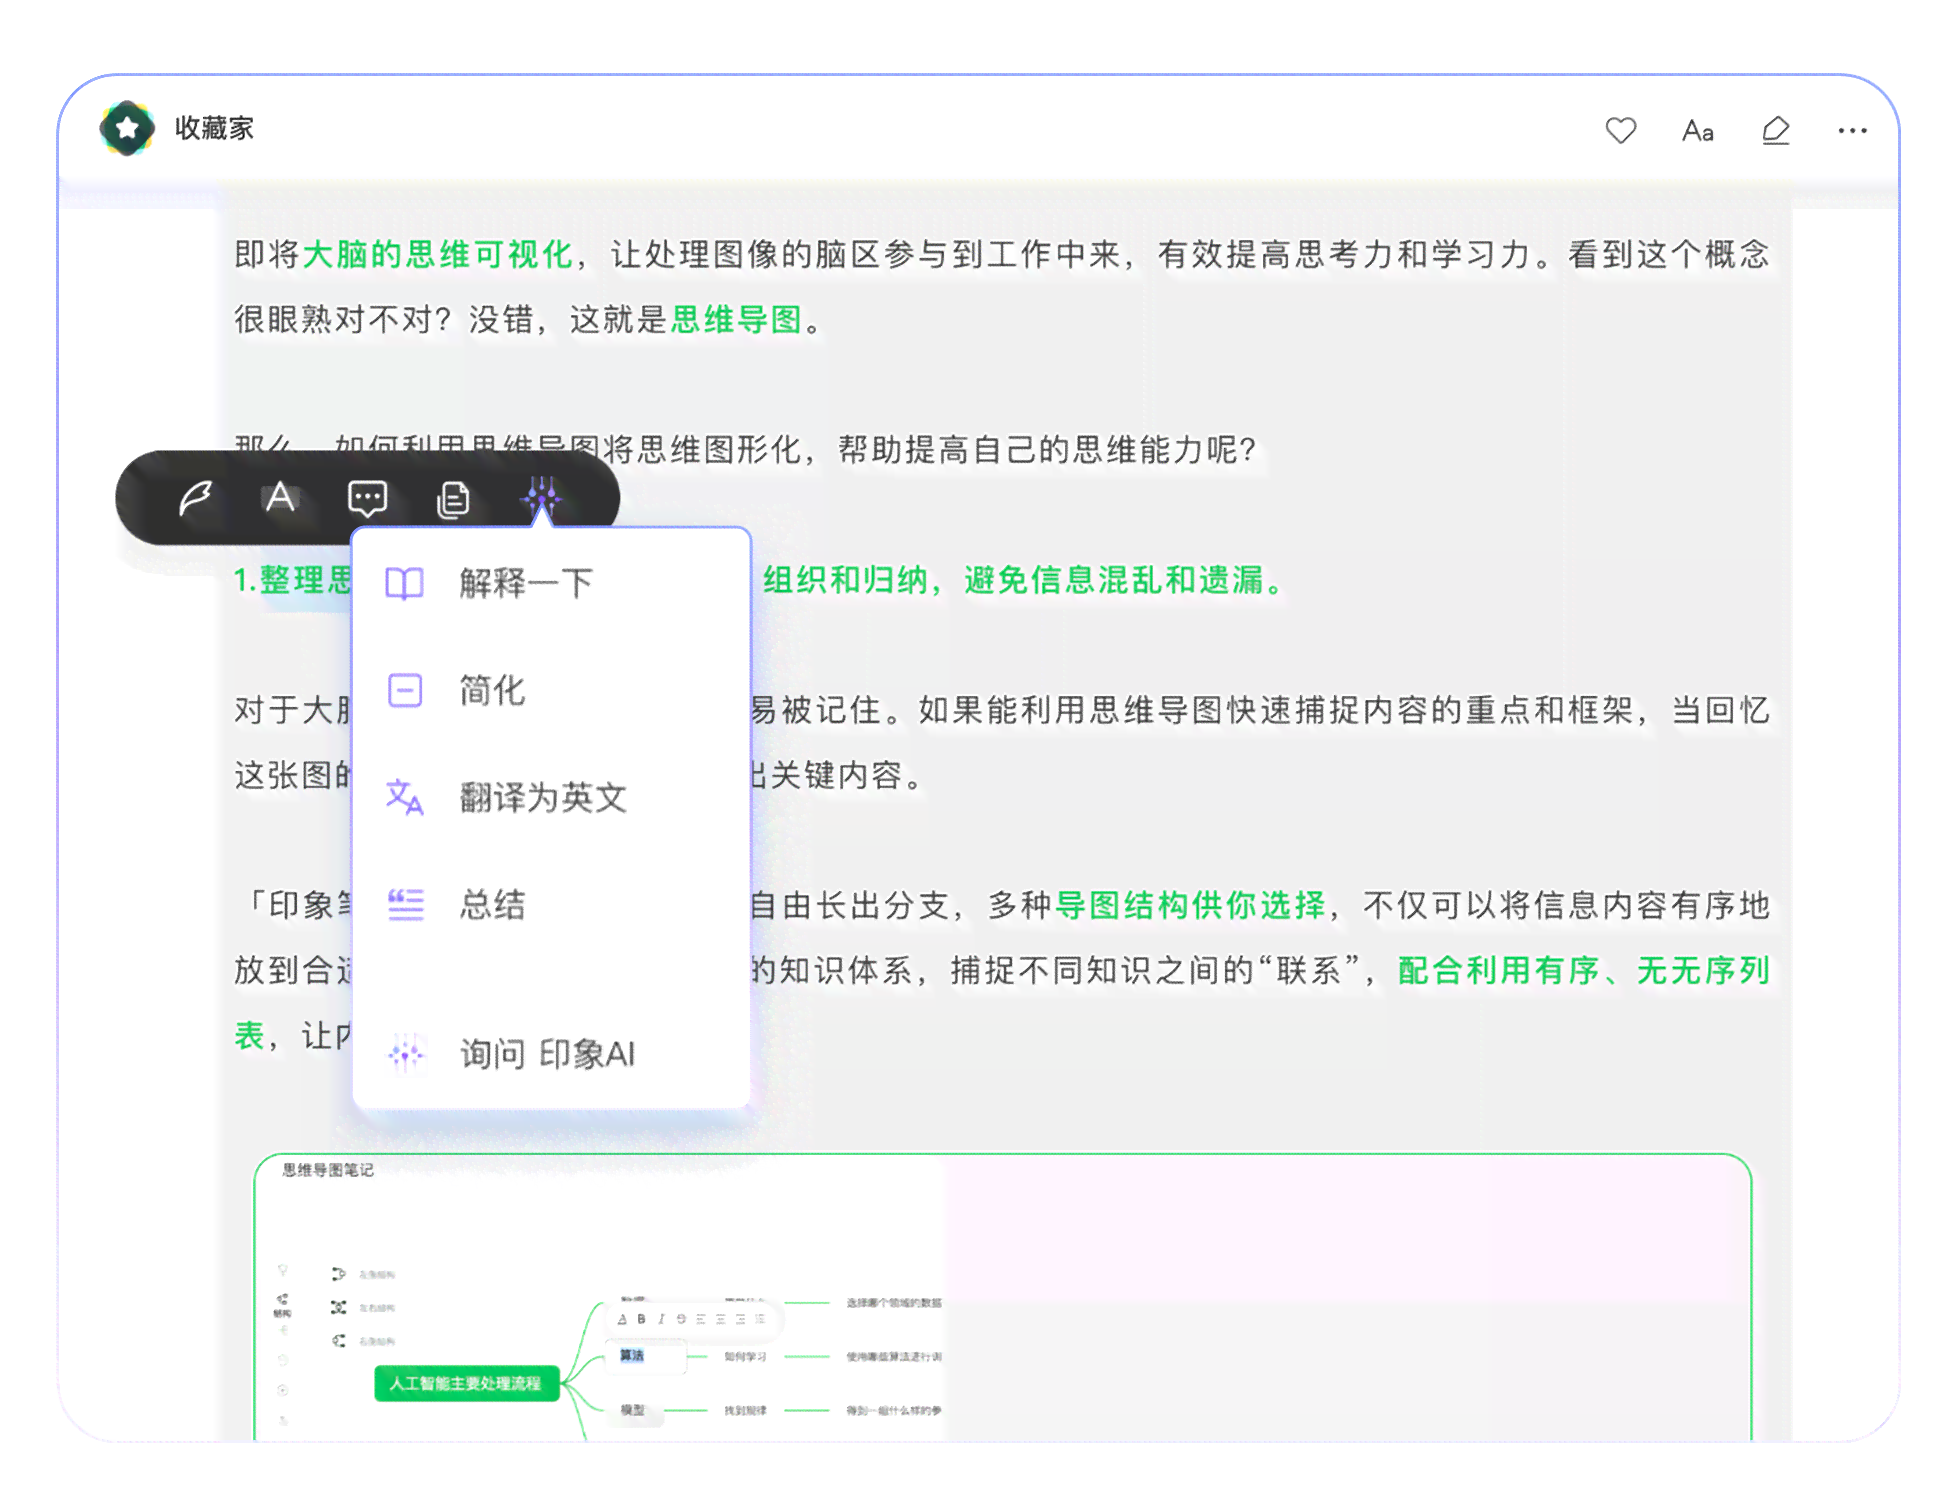Screen dimensions: 1957x1496
Task: Click the minus box icon next to 简化
Action: 405,690
